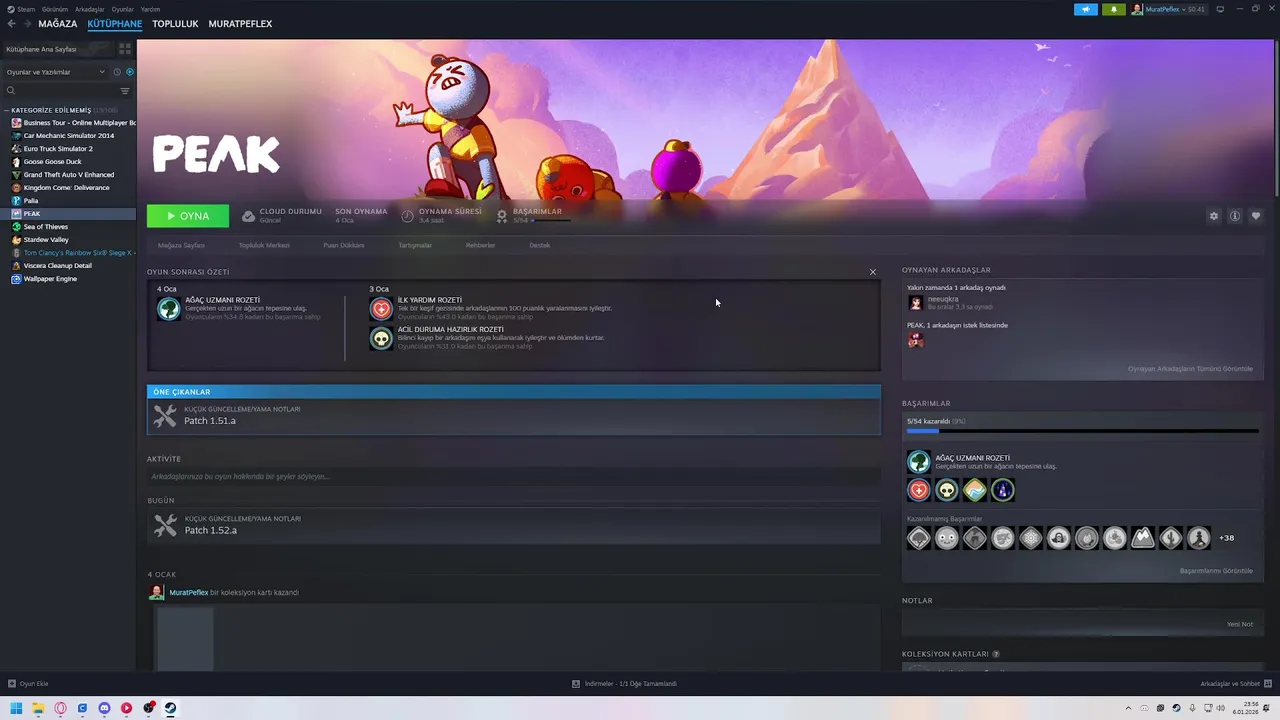Close the Oyun Sonrası Özeti panel
The height and width of the screenshot is (720, 1280).
coord(872,272)
